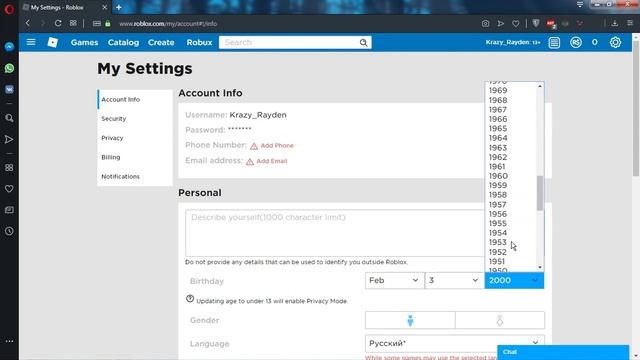Image resolution: width=640 pixels, height=360 pixels.
Task: Open Security settings tab
Action: [x=135, y=119]
